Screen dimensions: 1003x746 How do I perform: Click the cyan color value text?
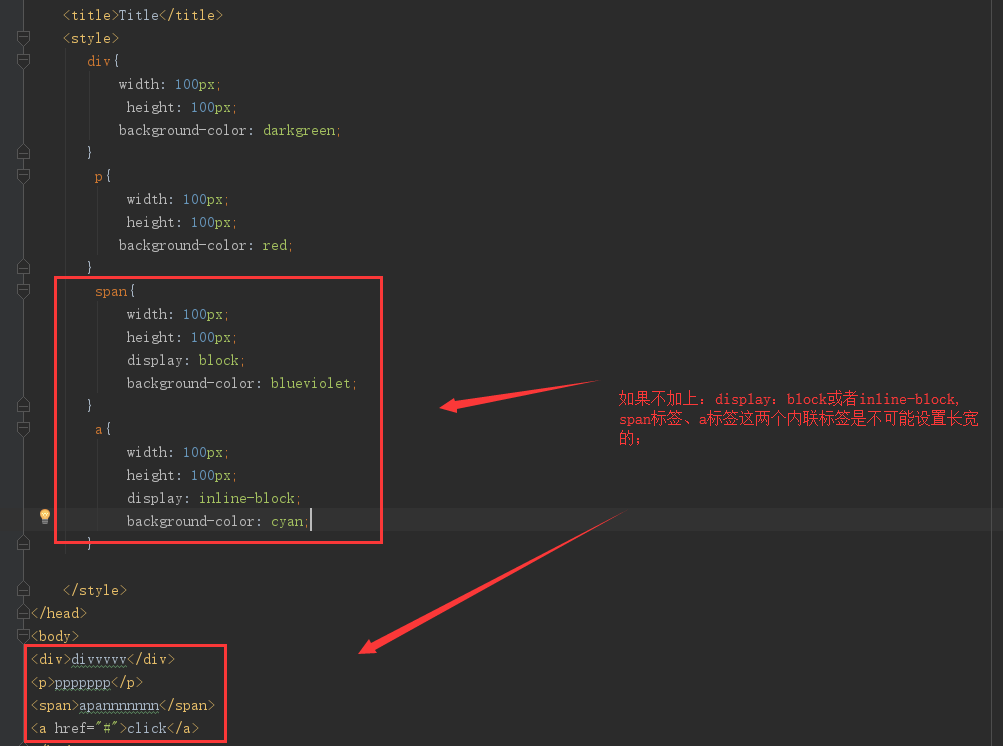(x=288, y=520)
